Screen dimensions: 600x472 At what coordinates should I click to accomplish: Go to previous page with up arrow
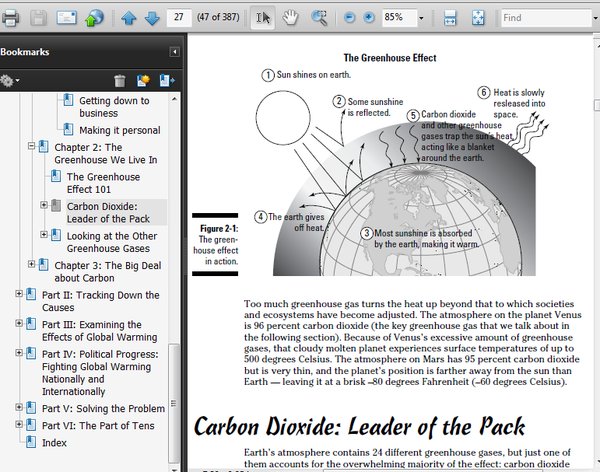[129, 18]
